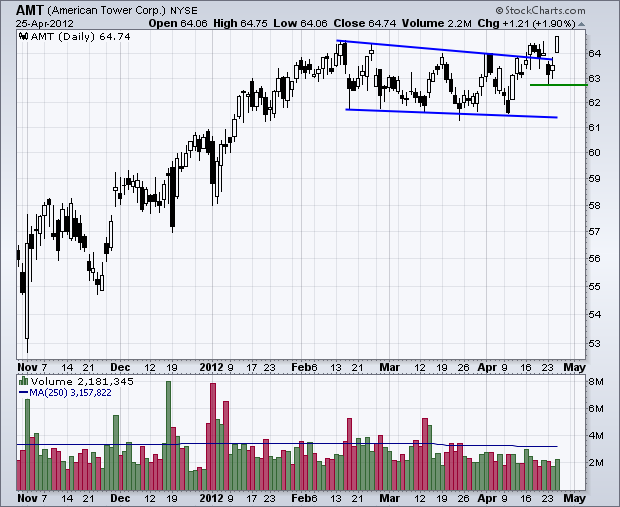Click the volume bars icon beside Volume
Screen dimensions: 620x507
[x=24, y=381]
